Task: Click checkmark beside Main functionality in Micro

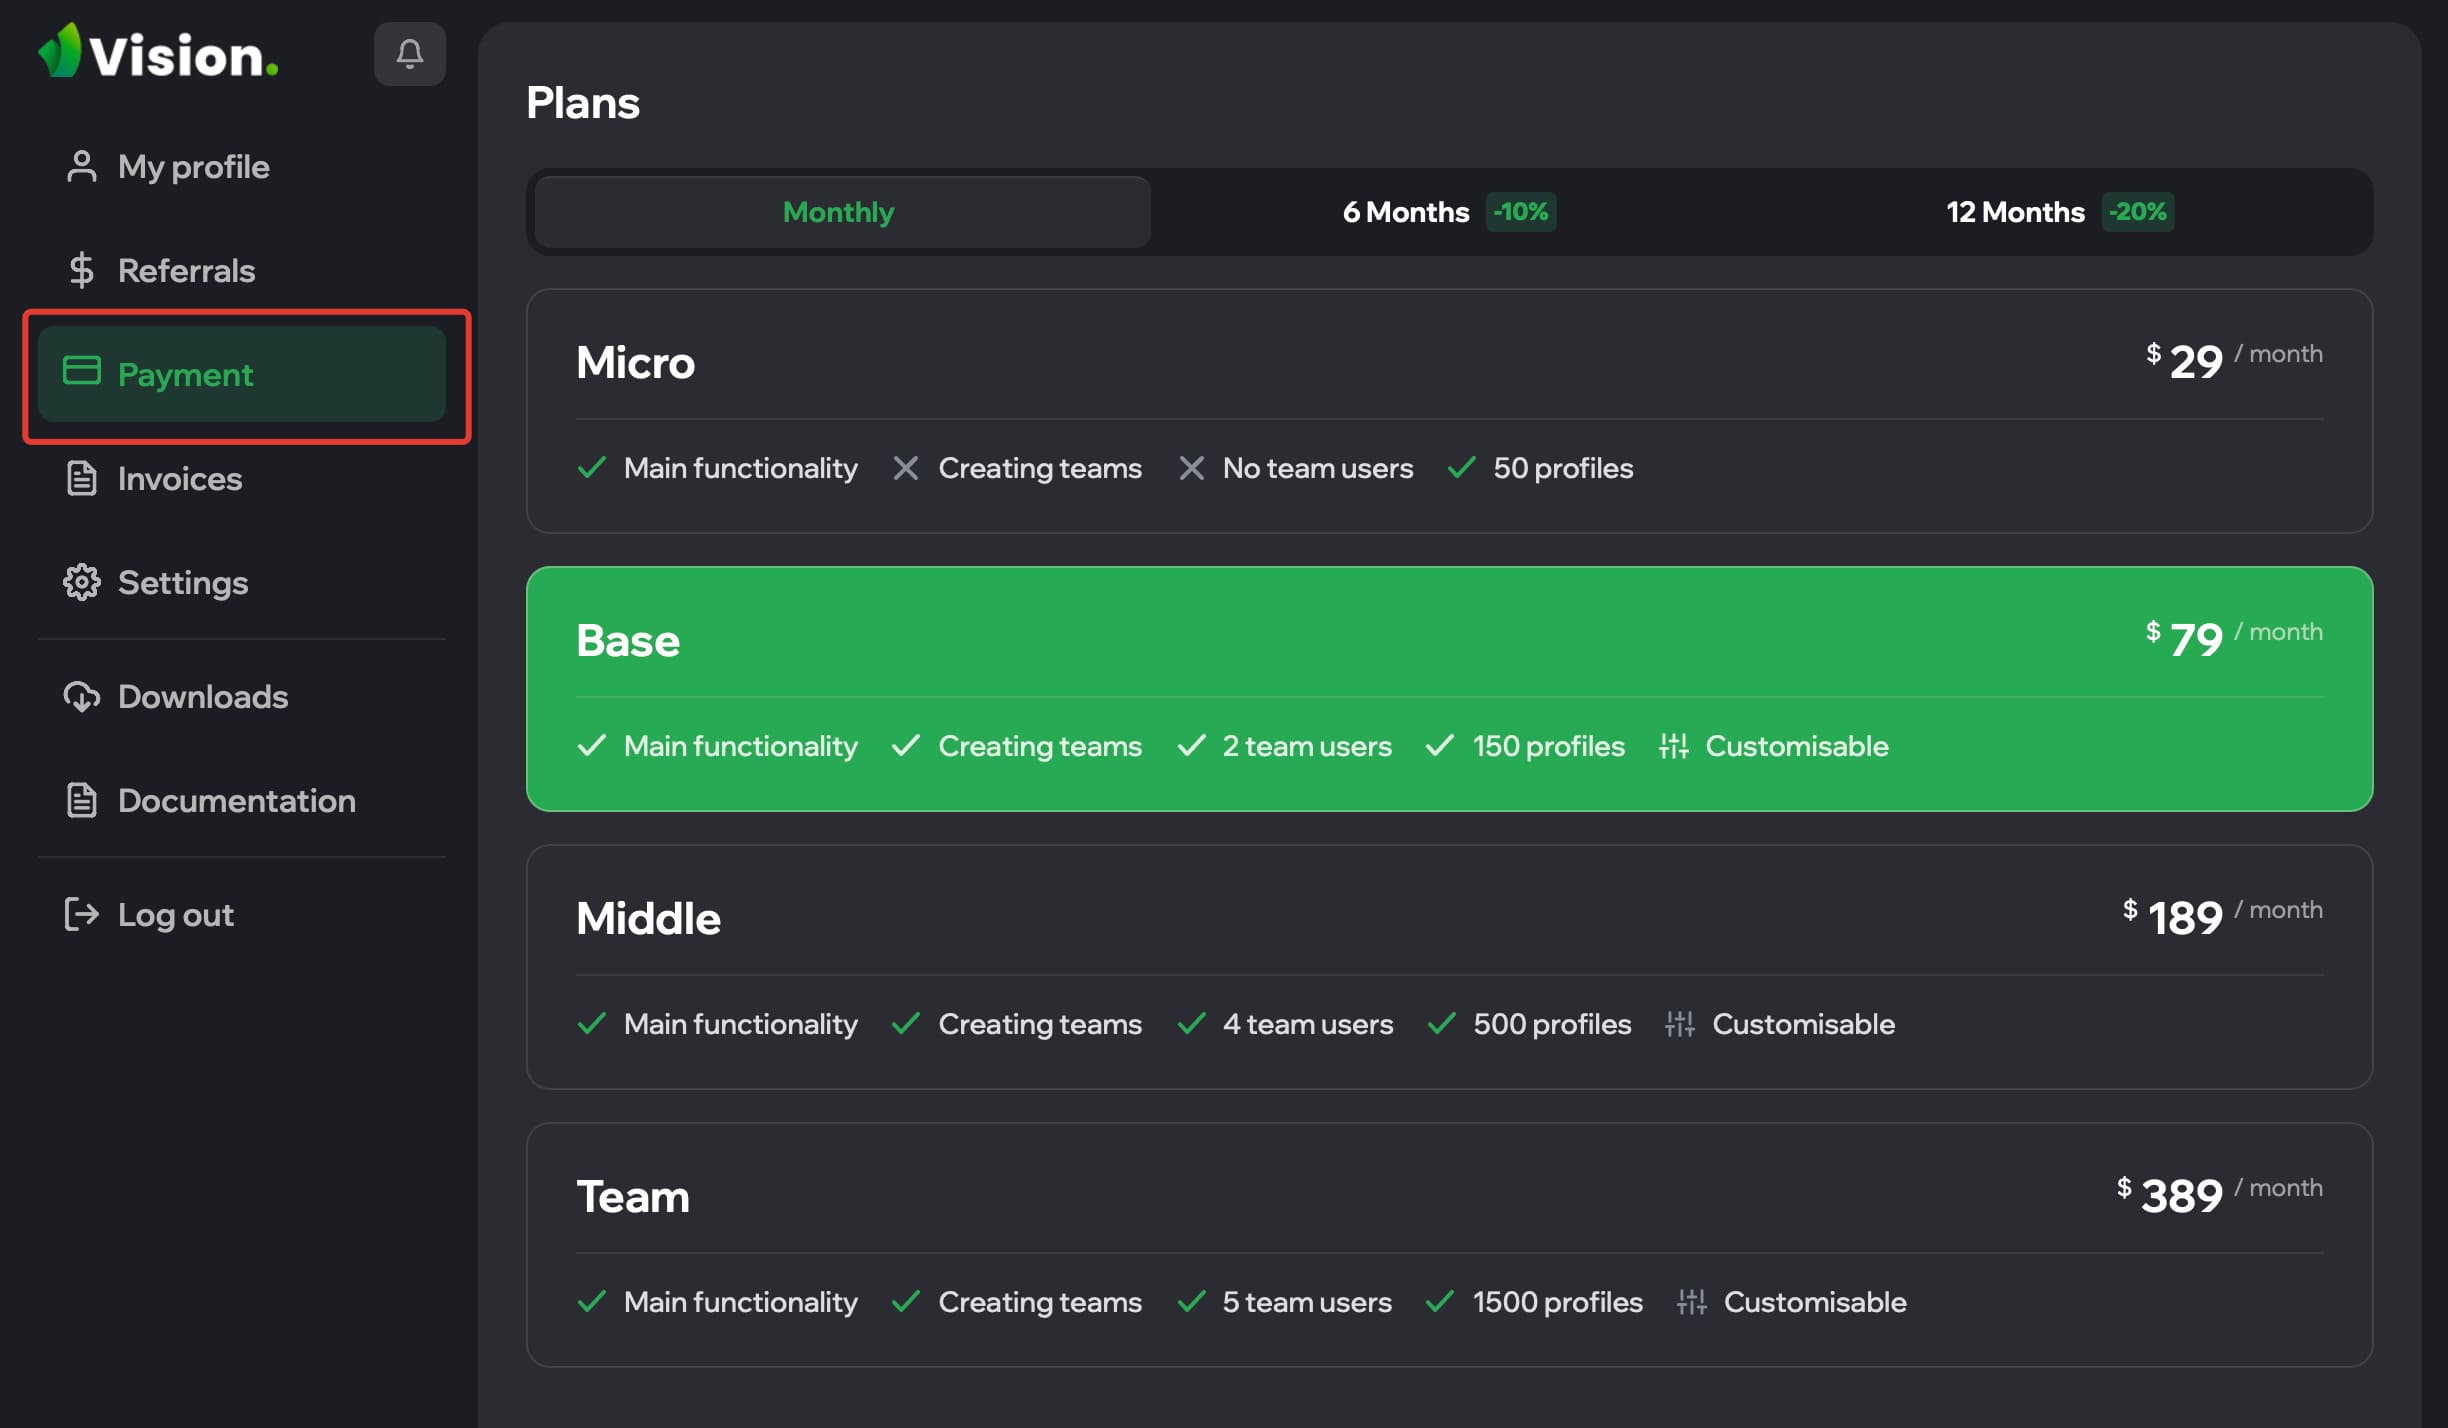Action: pos(592,467)
